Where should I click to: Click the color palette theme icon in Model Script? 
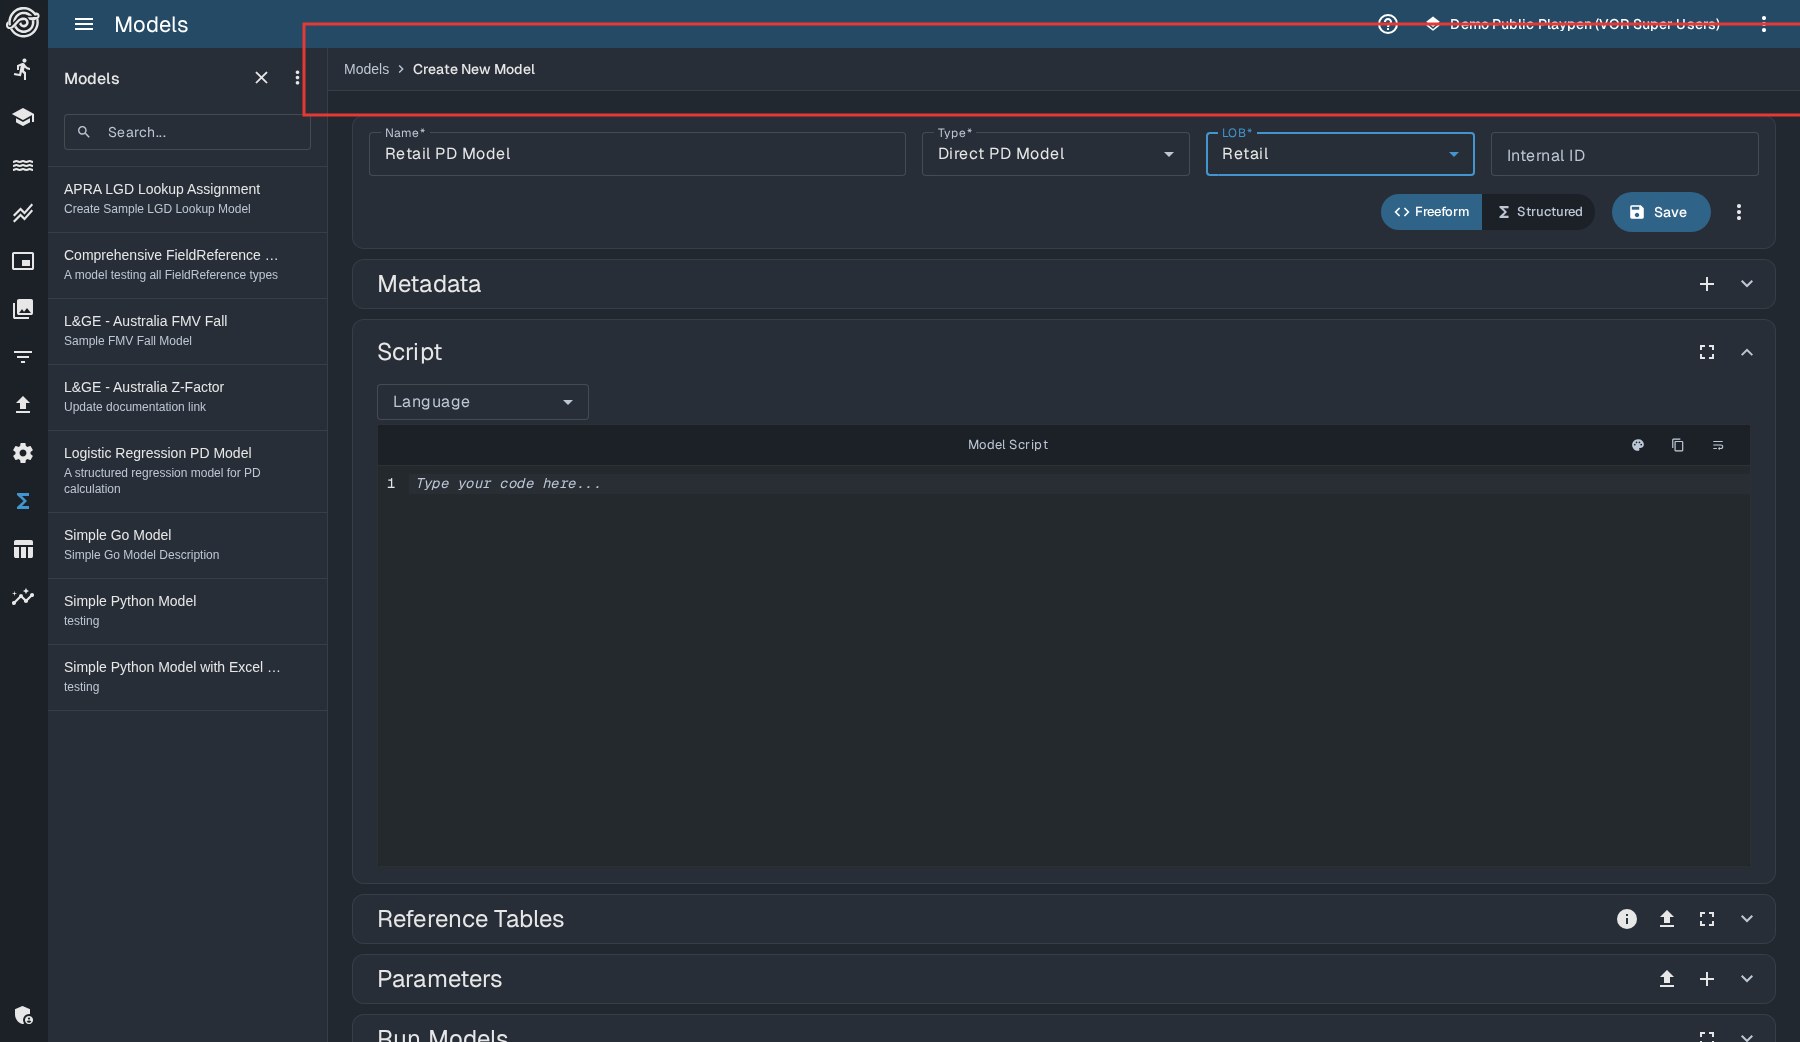(1638, 445)
